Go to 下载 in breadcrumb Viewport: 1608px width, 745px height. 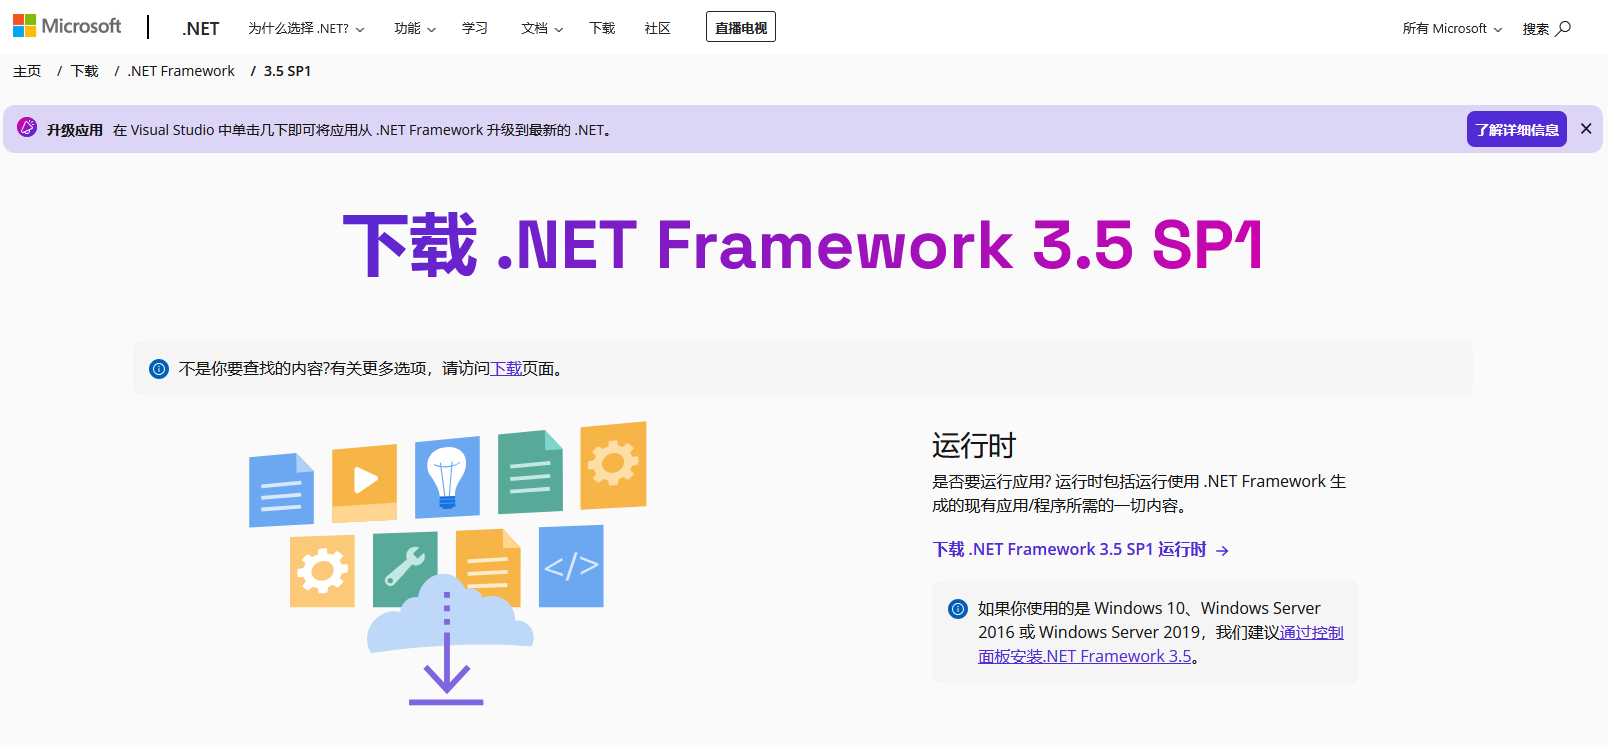pyautogui.click(x=85, y=71)
